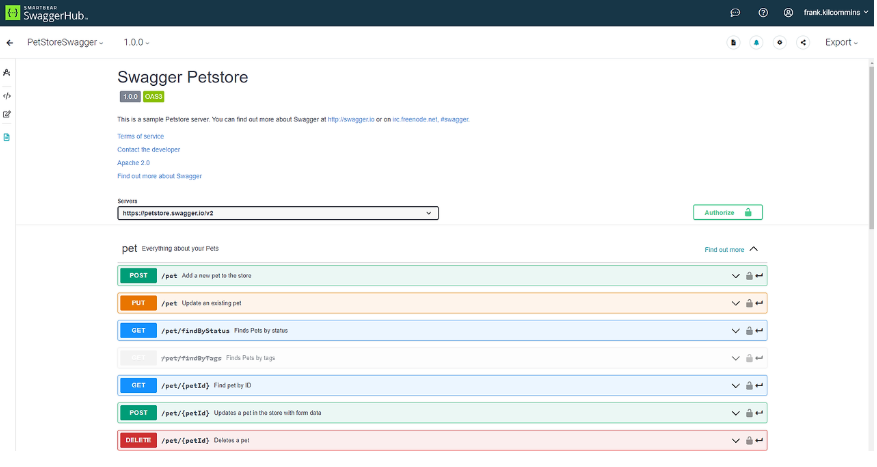
Task: Open the API settings gear icon
Action: [780, 43]
